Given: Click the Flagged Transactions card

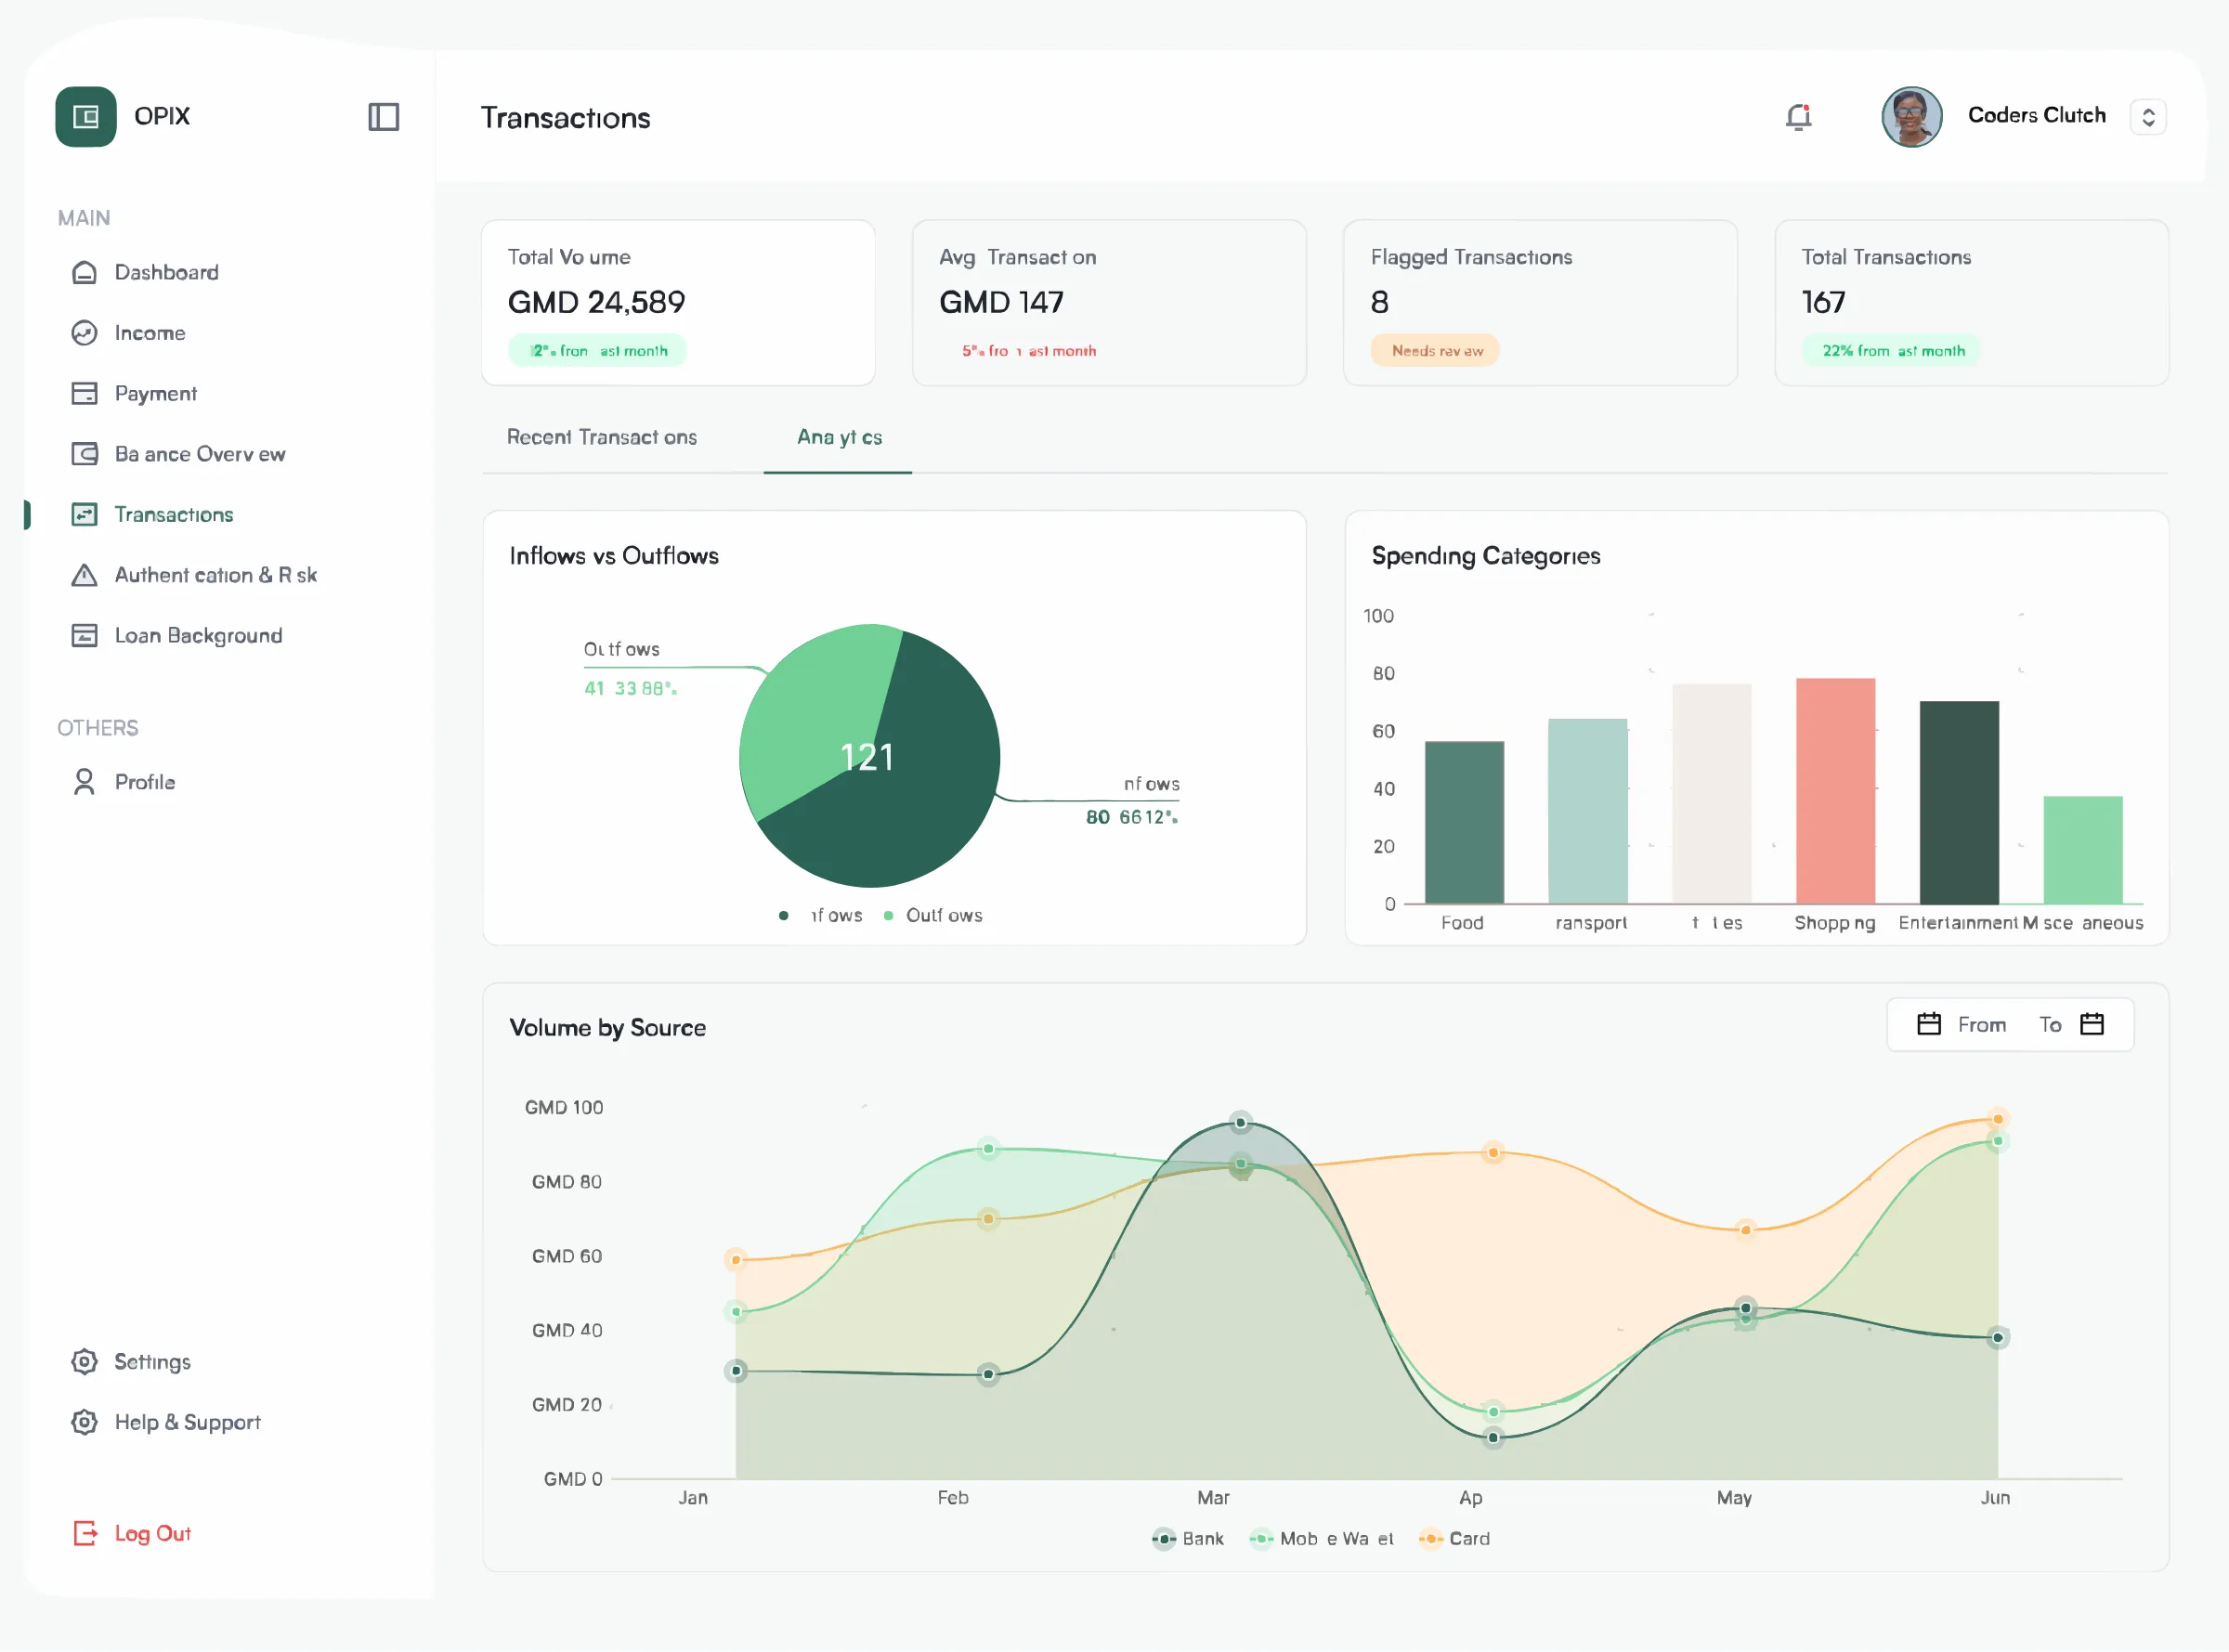Looking at the screenshot, I should (x=1541, y=303).
